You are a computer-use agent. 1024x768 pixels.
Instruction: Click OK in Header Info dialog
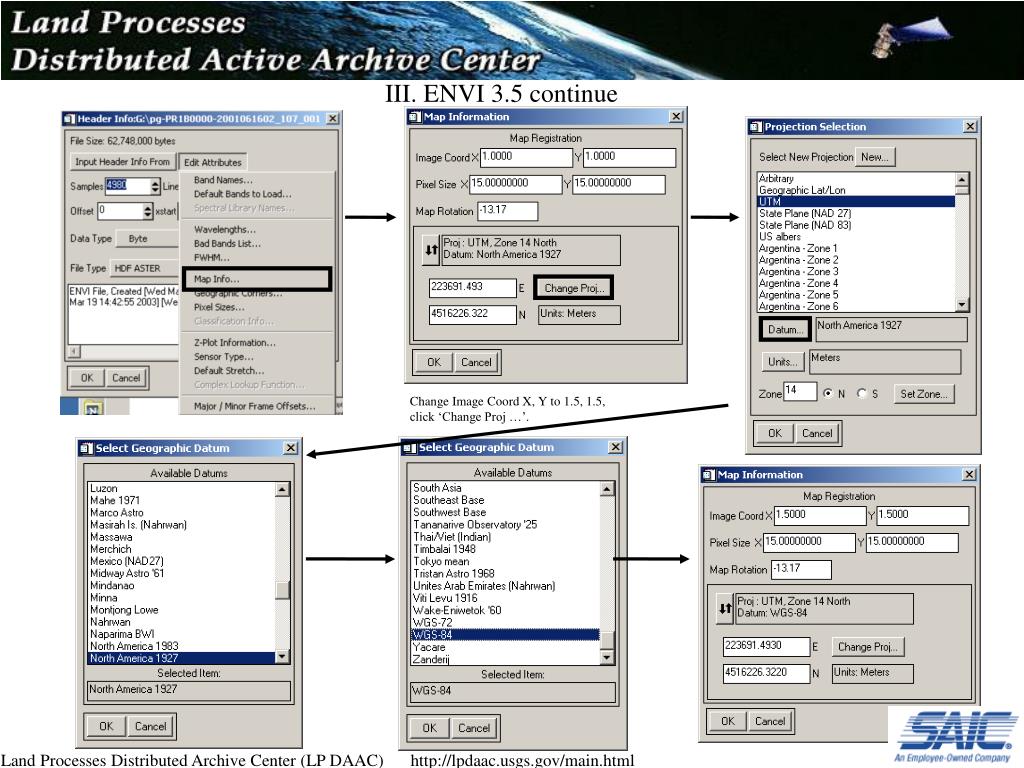(87, 377)
